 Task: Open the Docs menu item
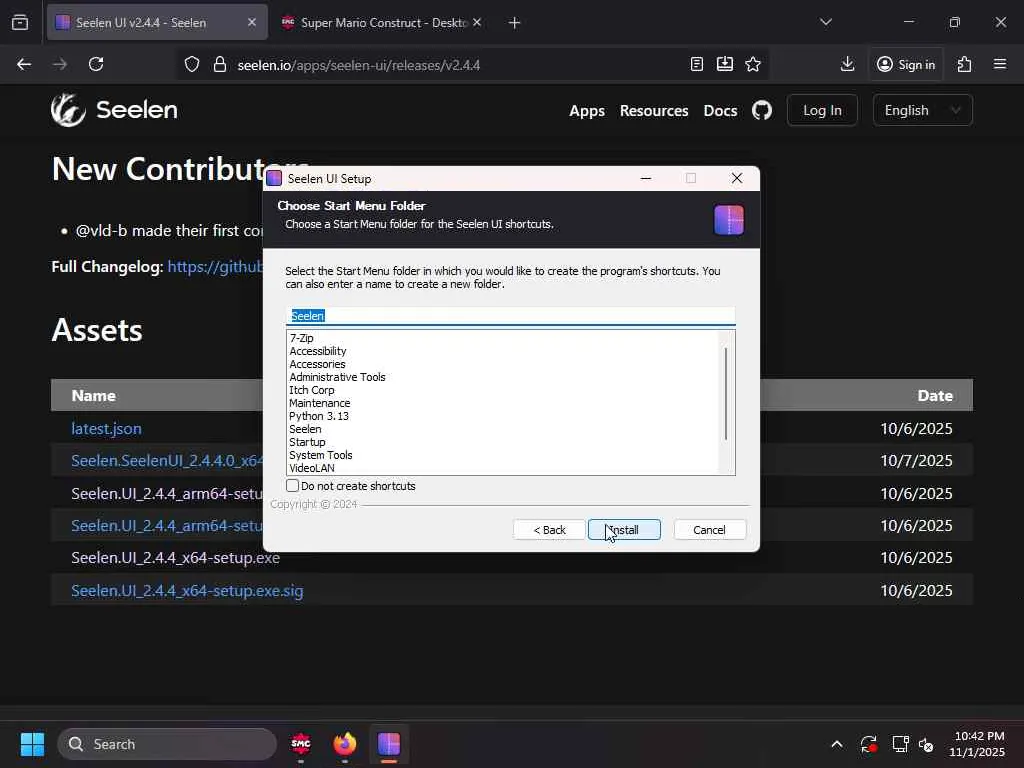(720, 110)
